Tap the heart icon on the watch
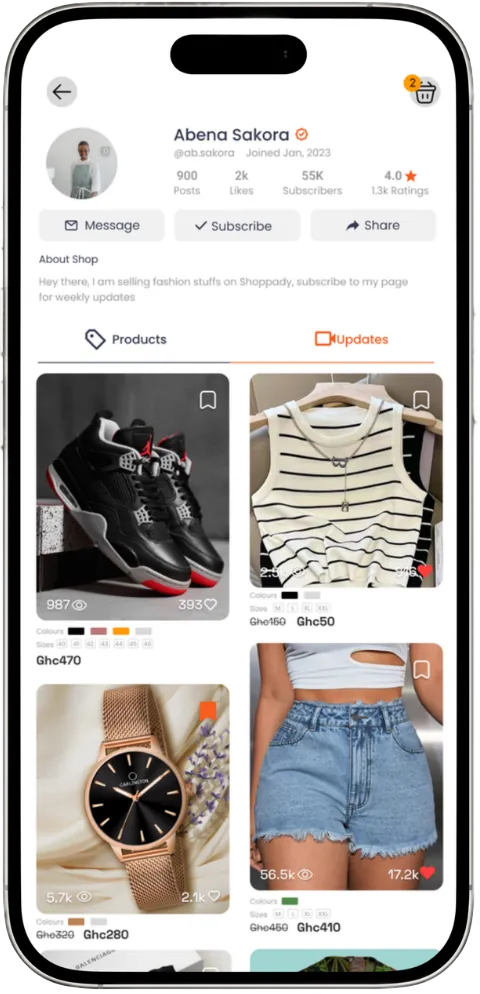Image resolution: width=480 pixels, height=994 pixels. click(214, 896)
